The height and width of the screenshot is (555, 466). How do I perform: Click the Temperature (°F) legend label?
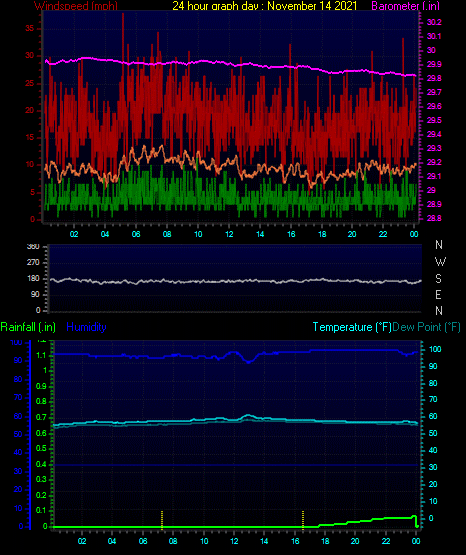[x=352, y=327]
